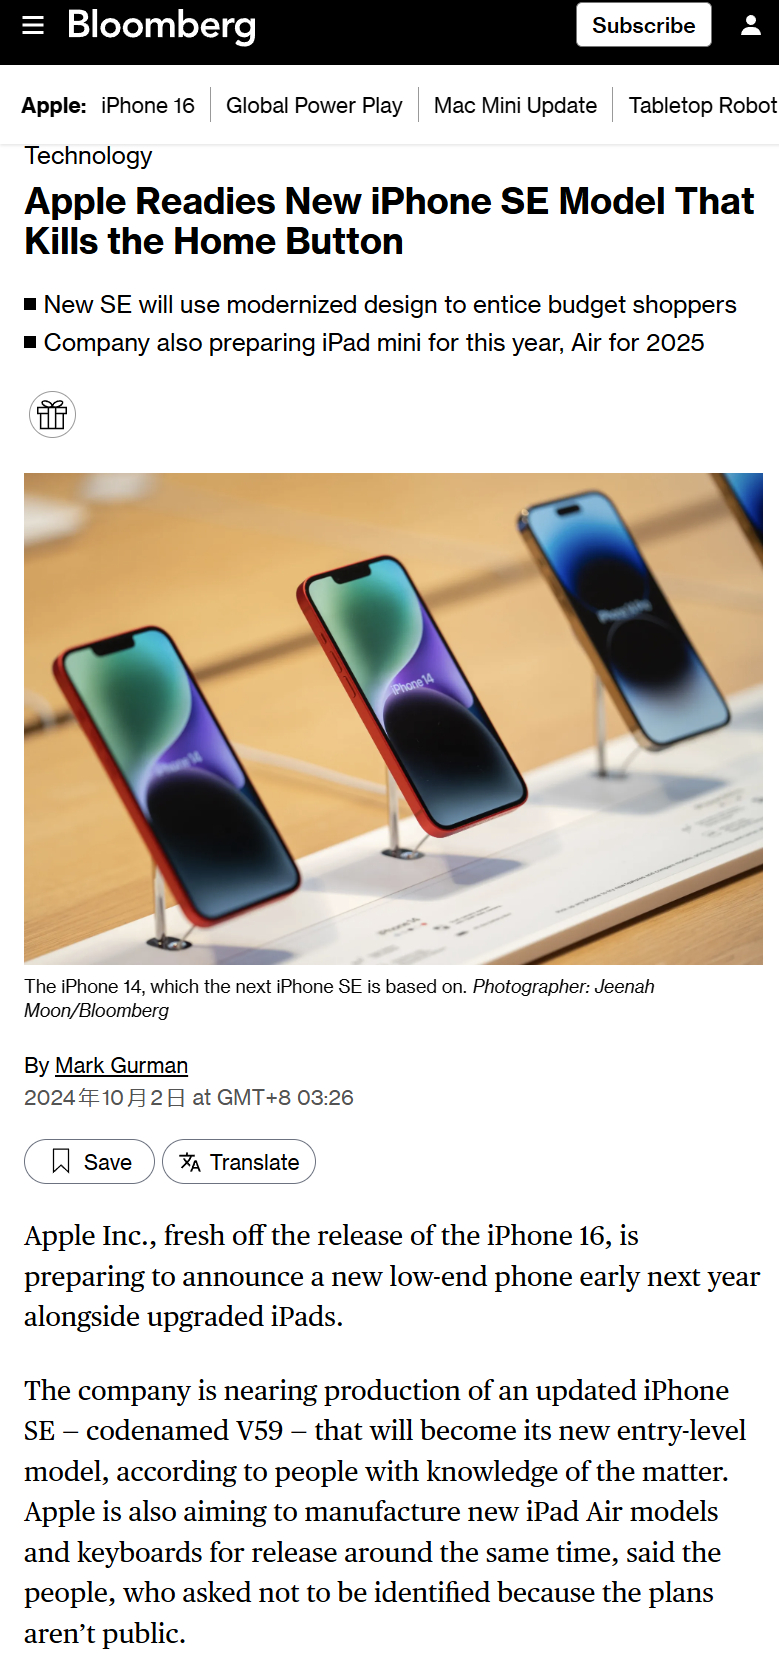
Task: Open the Global Power Play tab
Action: coord(314,105)
